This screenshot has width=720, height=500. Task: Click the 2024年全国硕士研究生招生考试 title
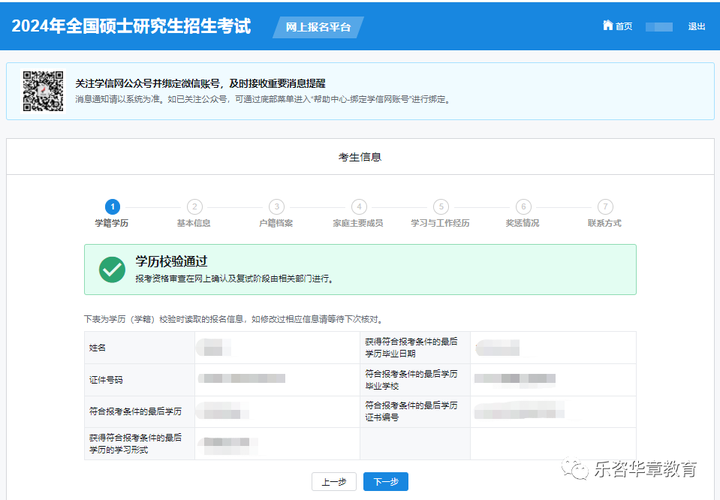click(131, 25)
